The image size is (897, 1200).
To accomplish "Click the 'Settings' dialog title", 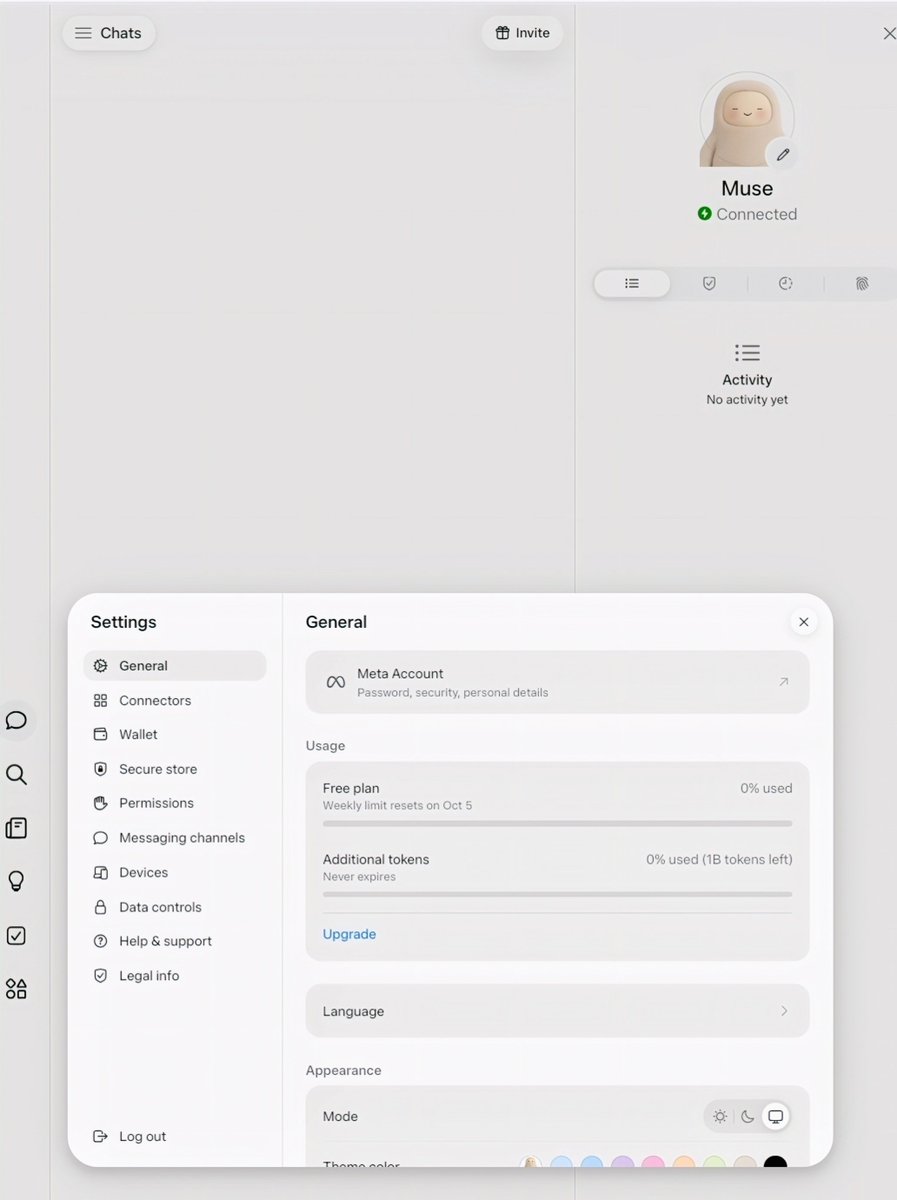I will (x=124, y=622).
